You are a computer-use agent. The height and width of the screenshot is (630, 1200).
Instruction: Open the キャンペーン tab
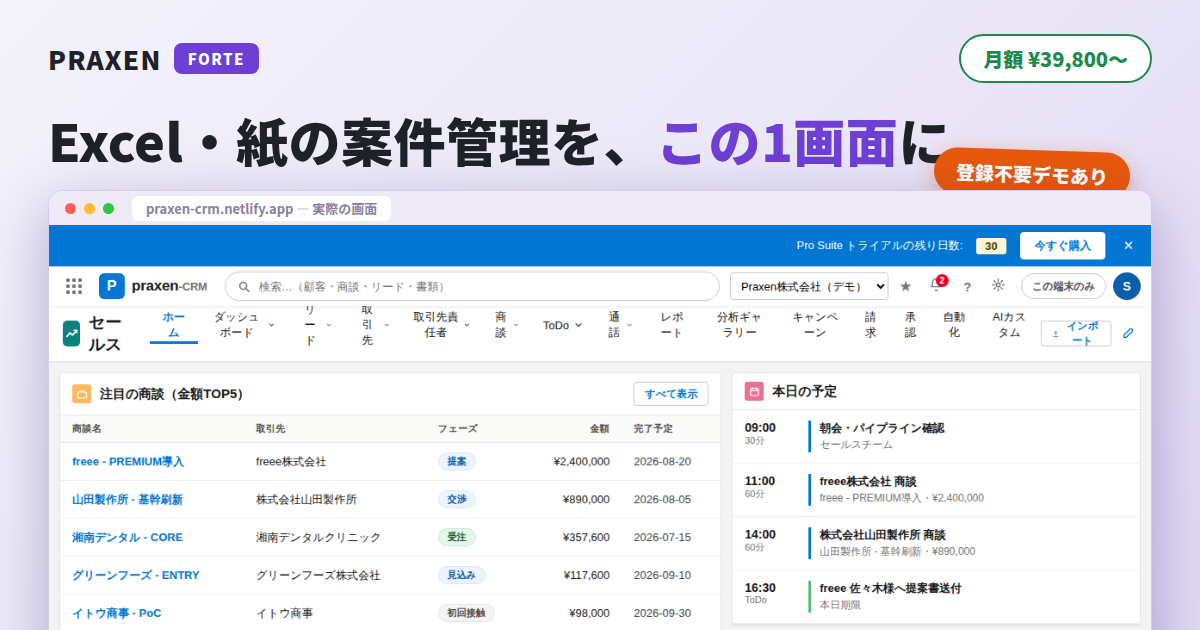[x=816, y=325]
